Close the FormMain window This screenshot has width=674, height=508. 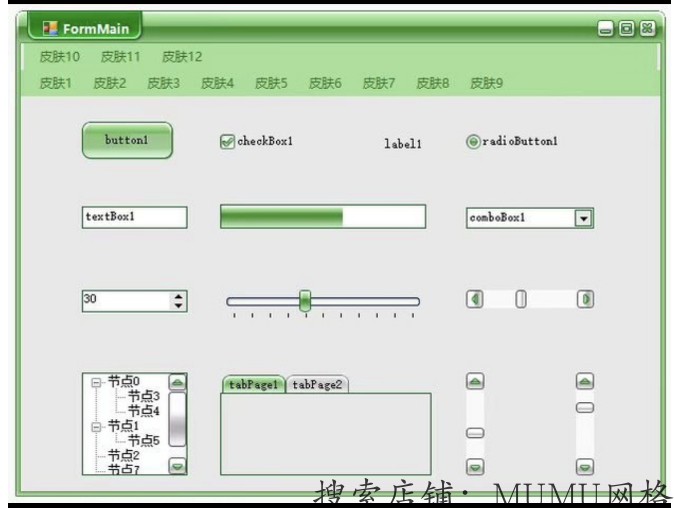coord(647,29)
